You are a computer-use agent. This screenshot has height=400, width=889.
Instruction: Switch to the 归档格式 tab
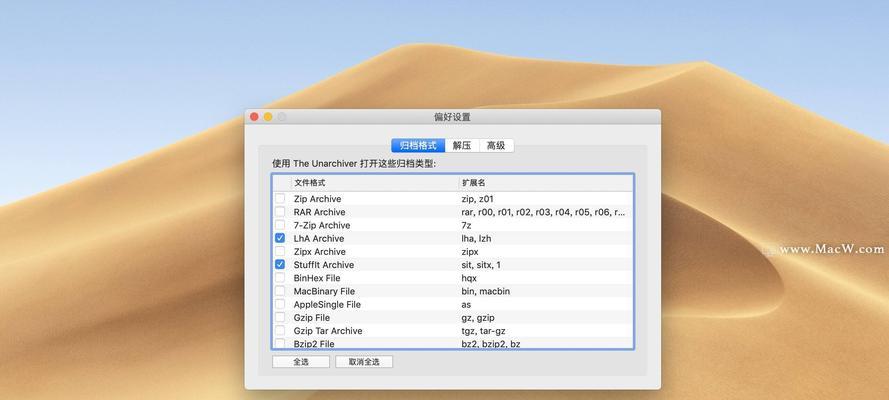click(418, 146)
